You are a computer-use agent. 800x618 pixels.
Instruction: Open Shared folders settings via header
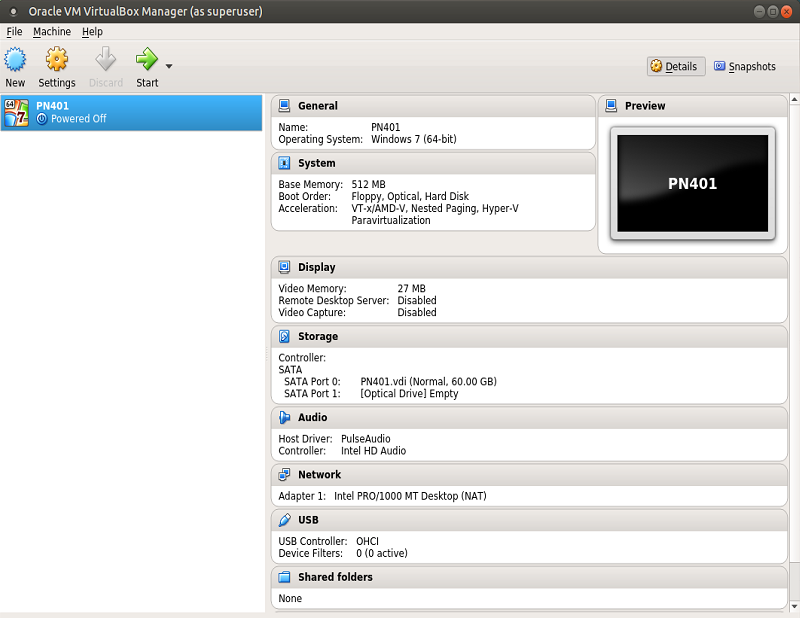point(335,577)
